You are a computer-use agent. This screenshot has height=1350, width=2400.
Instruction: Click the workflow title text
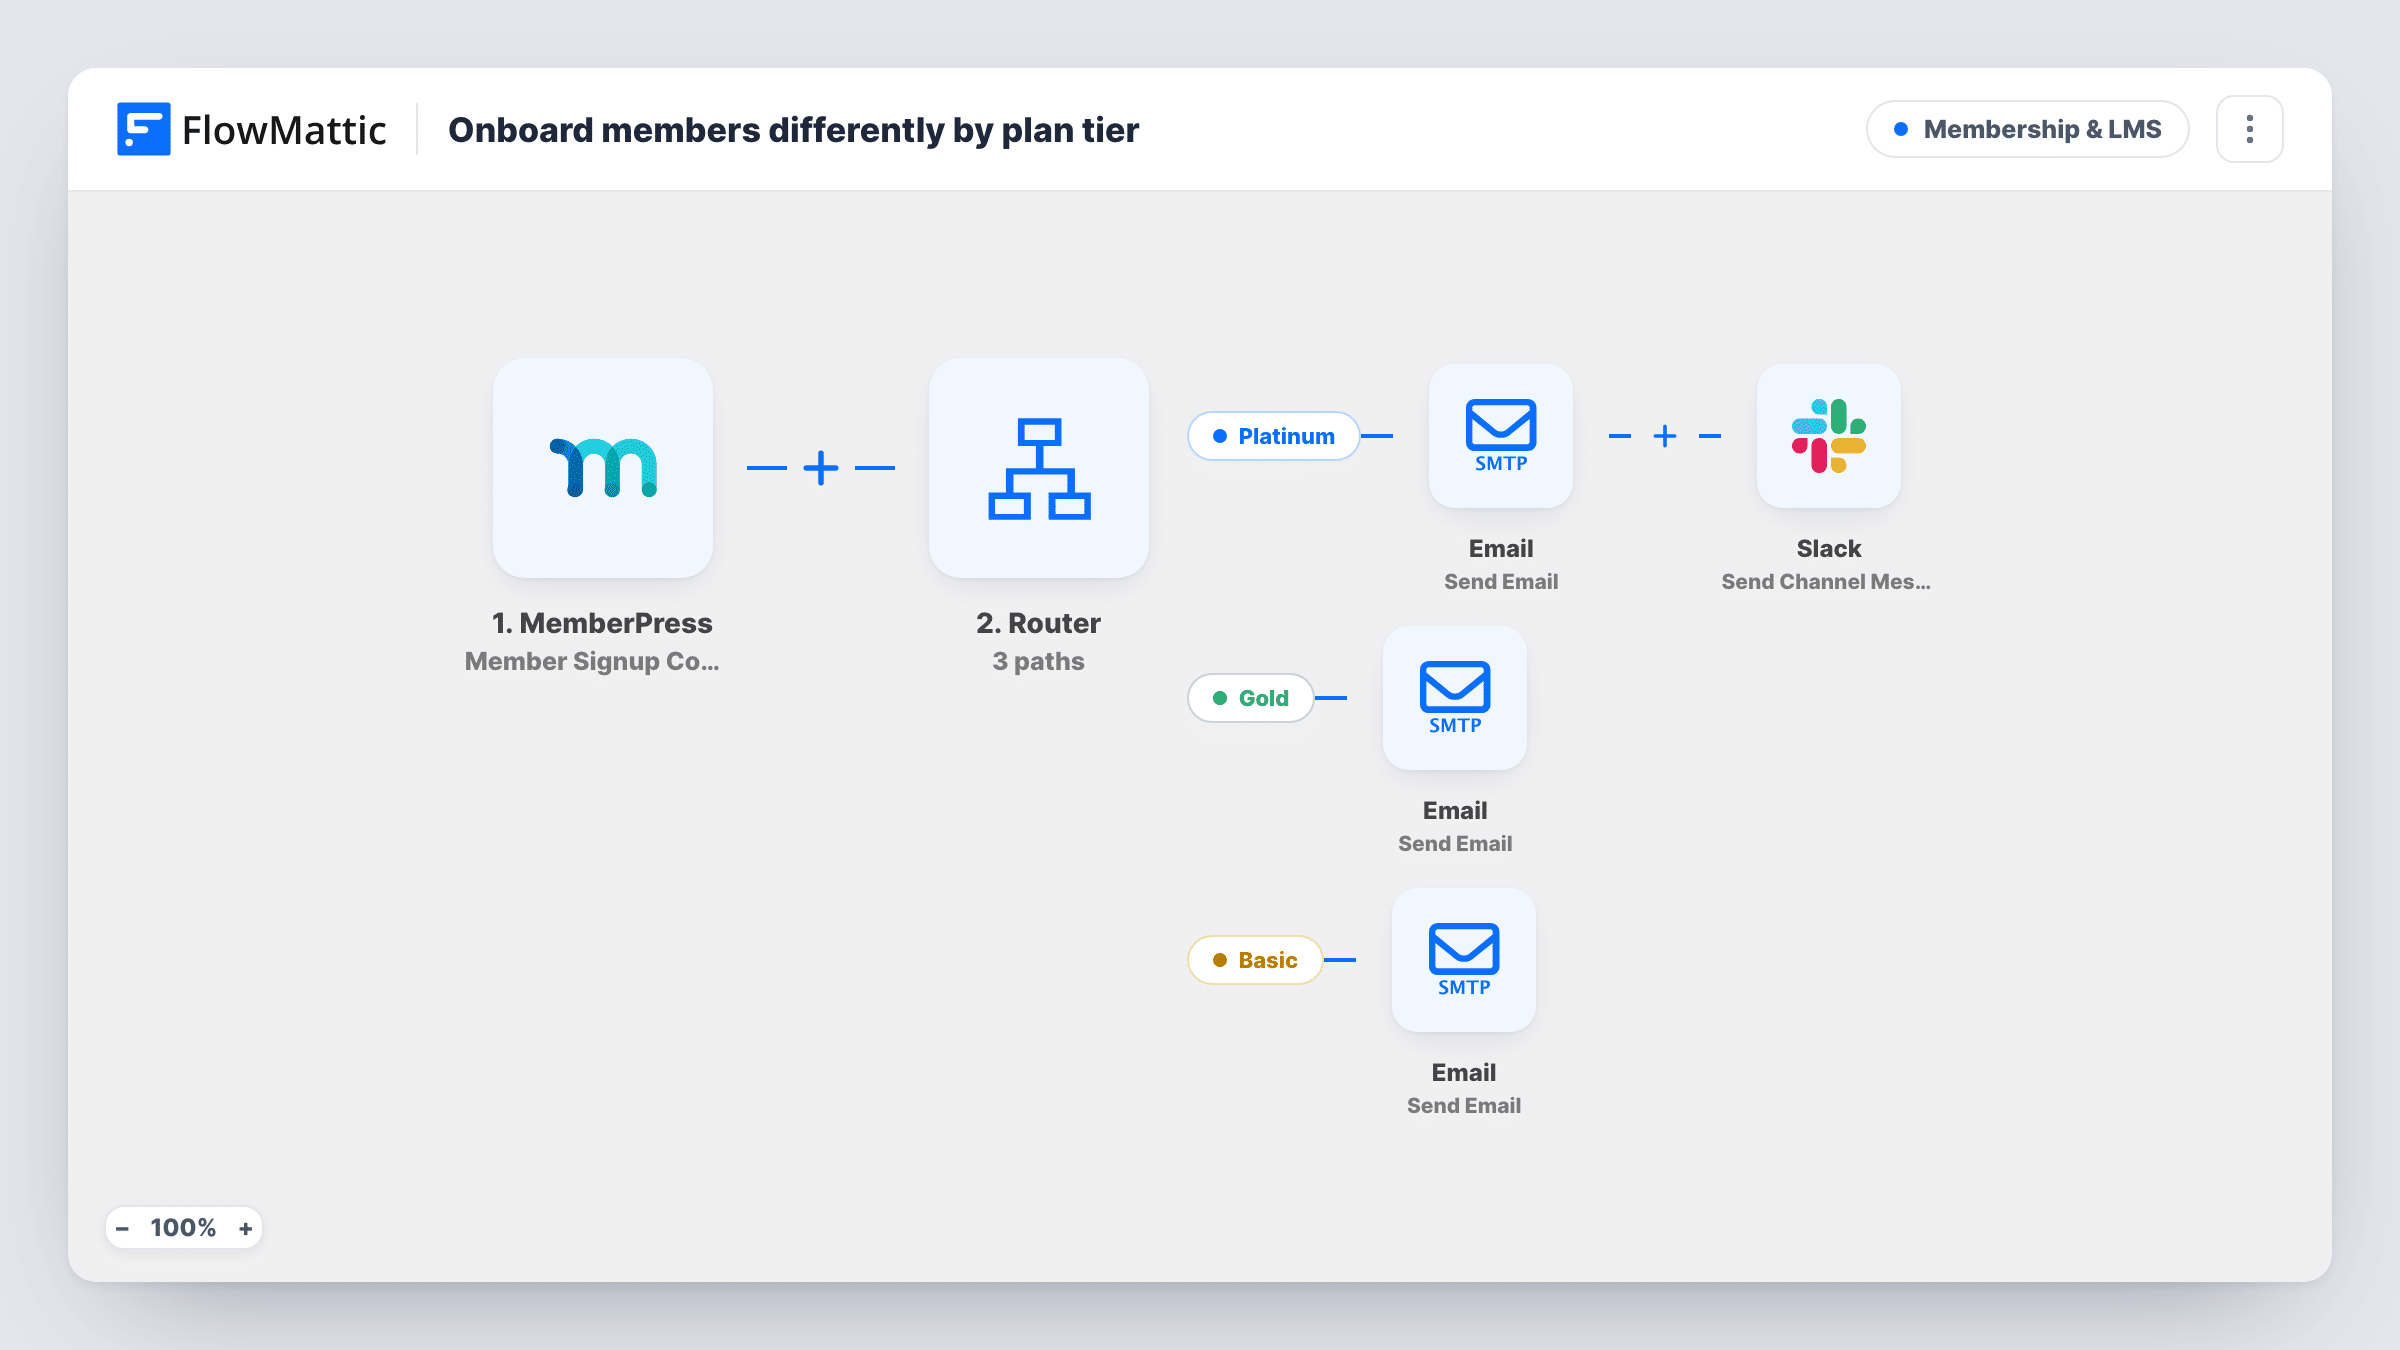tap(794, 130)
